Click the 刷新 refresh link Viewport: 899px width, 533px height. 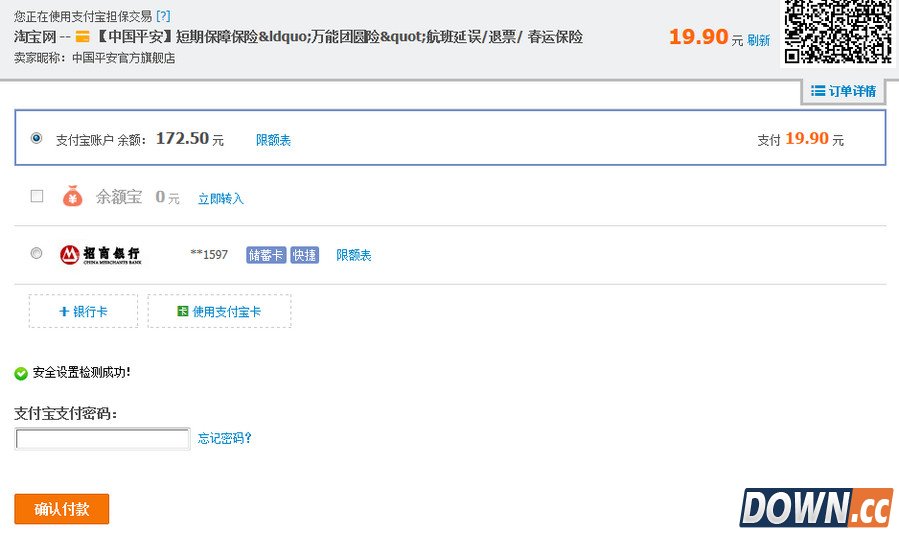tap(759, 41)
